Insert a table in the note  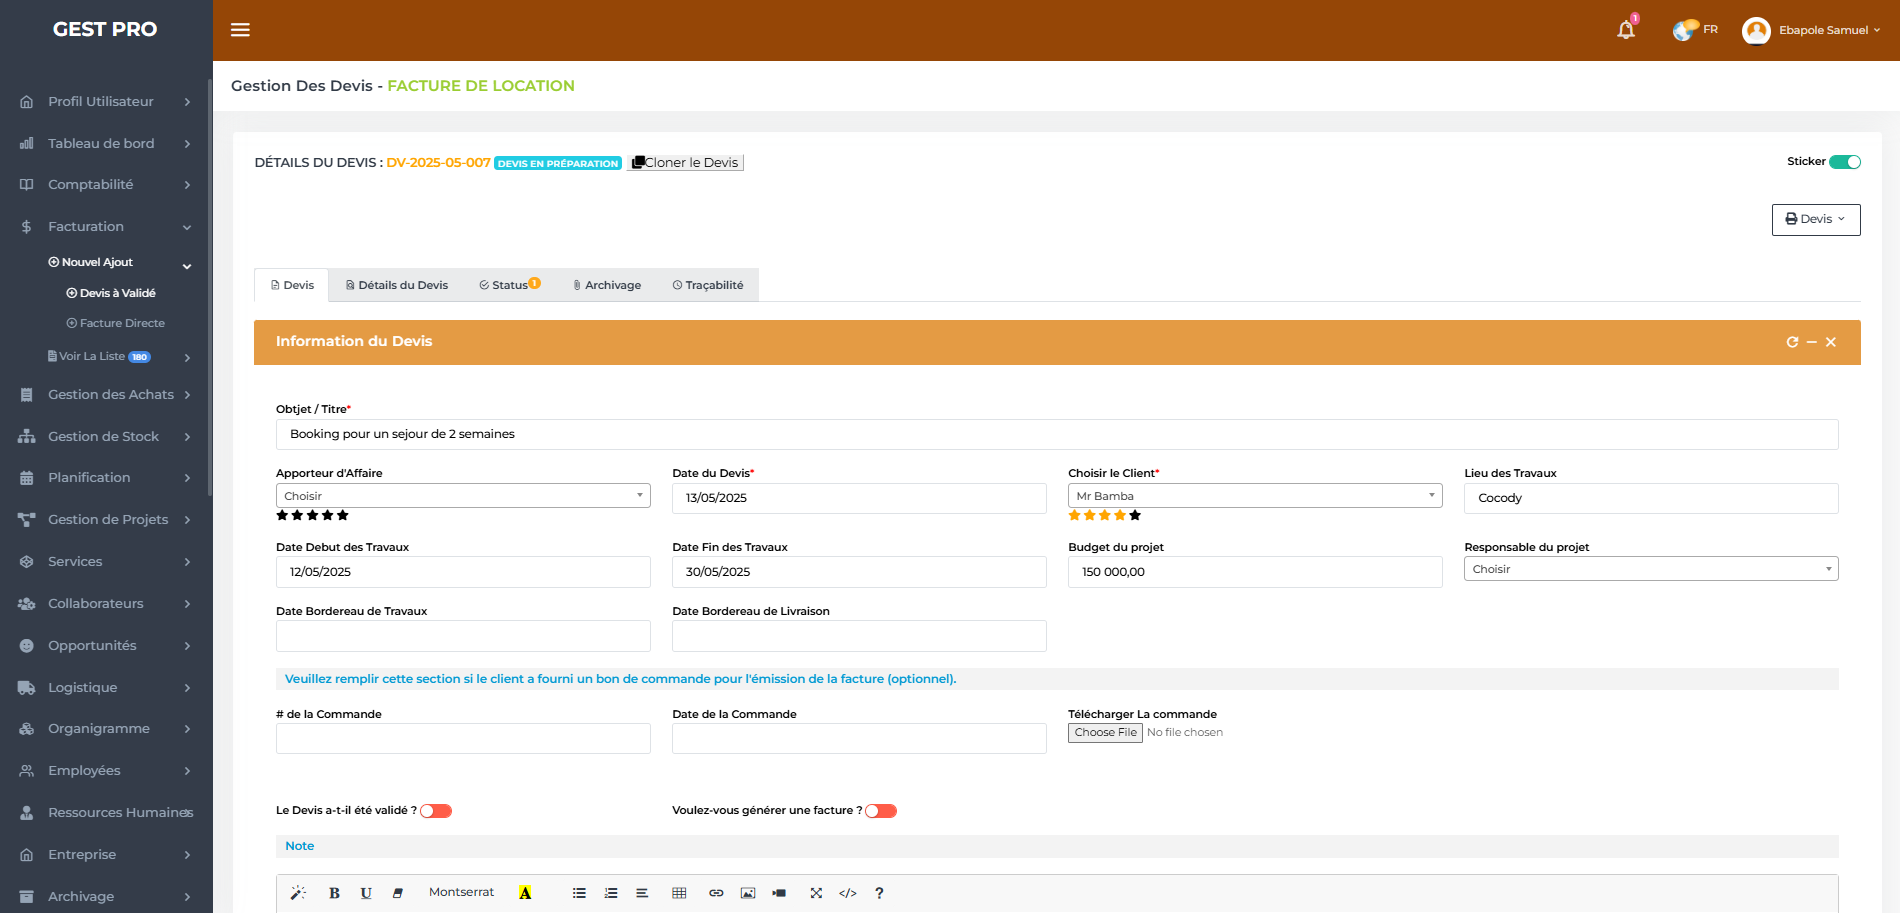679,893
